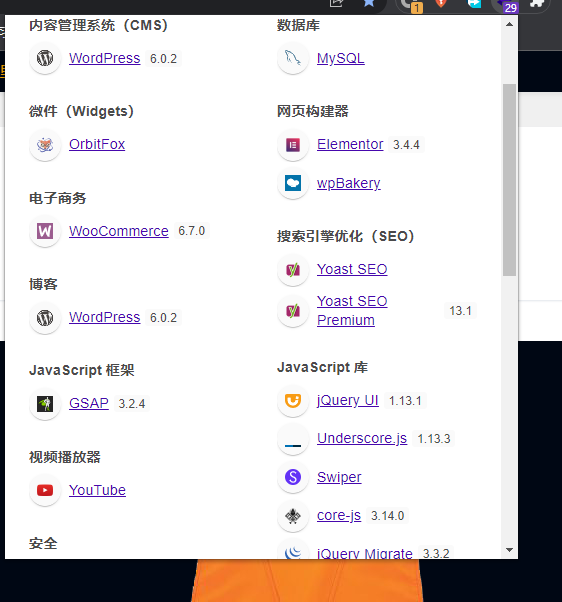Open the Elementor link
562x602 pixels.
(x=350, y=144)
